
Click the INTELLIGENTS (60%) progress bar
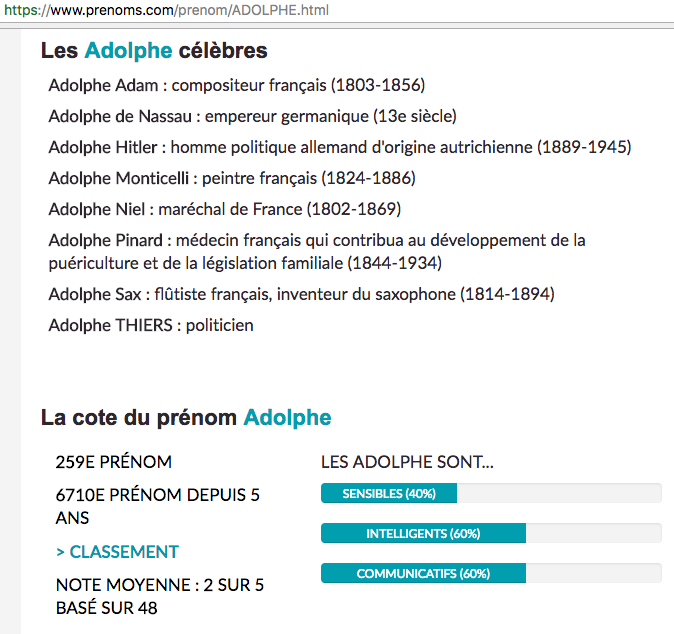click(423, 533)
